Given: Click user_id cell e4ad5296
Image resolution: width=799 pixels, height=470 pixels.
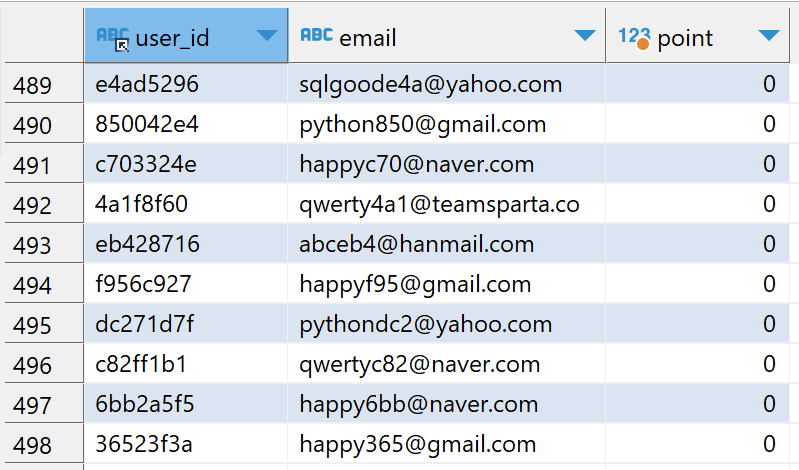Looking at the screenshot, I should pos(187,84).
